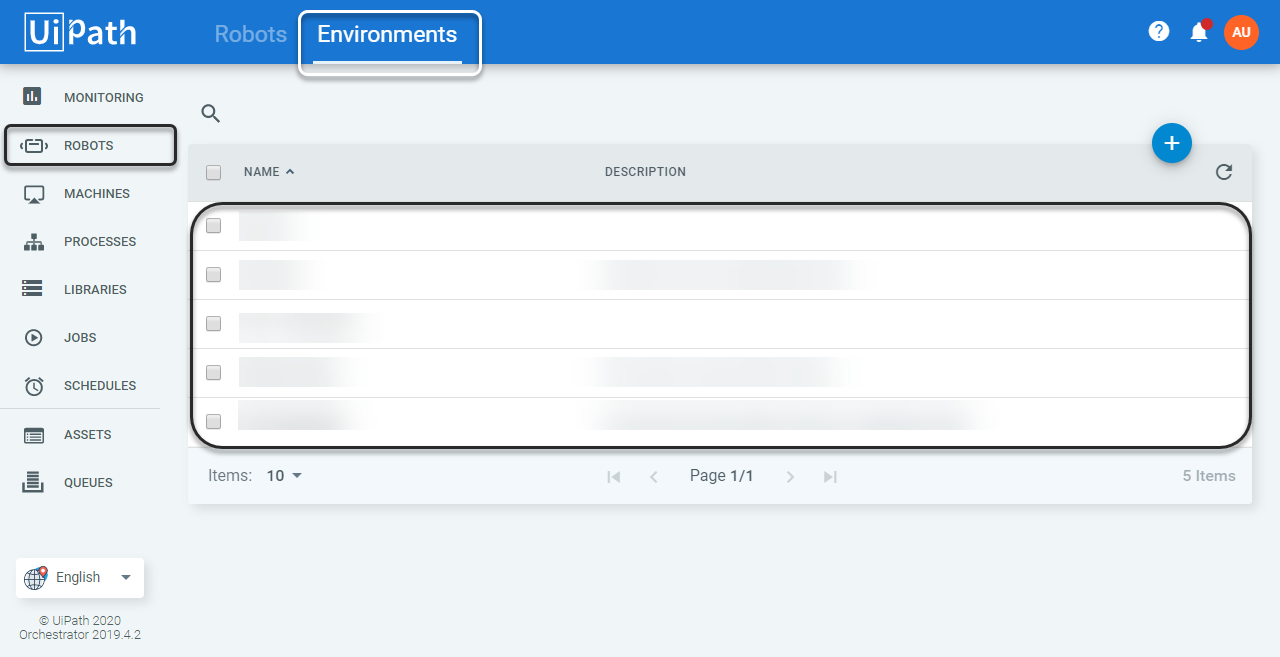Click the Jobs play icon
1280x657 pixels.
pyautogui.click(x=33, y=338)
